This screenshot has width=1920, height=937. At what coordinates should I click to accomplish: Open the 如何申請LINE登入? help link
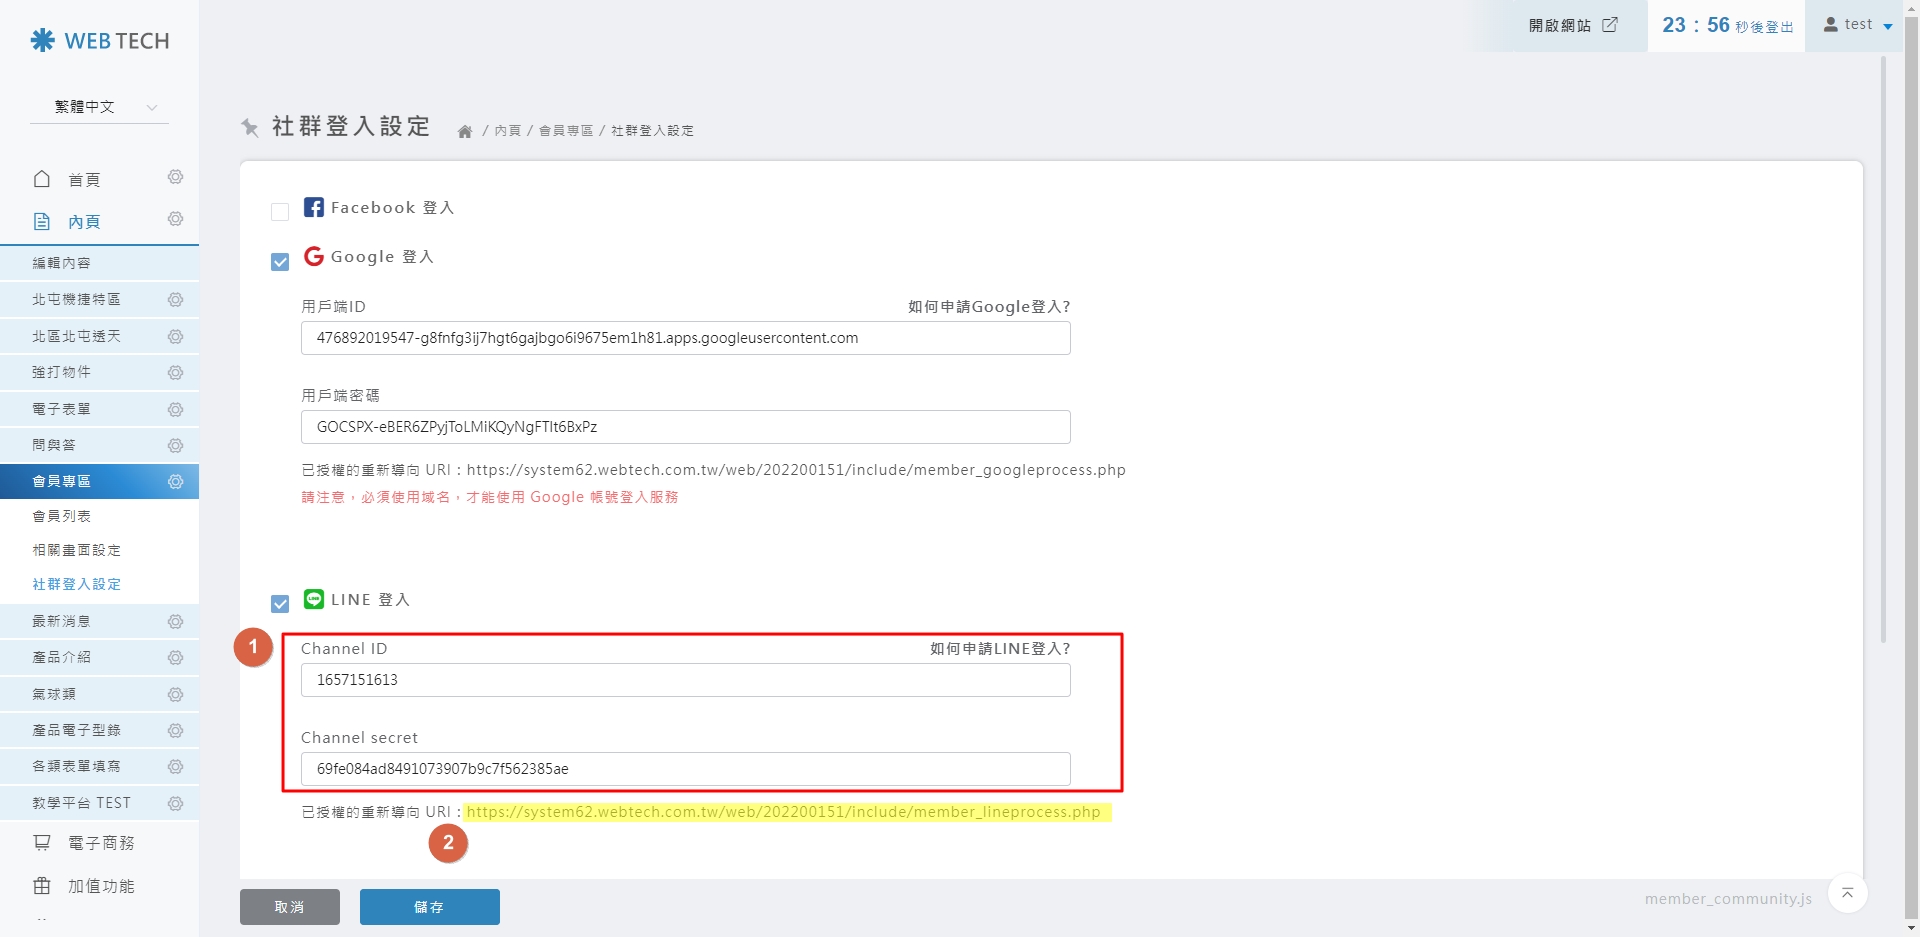click(1000, 649)
